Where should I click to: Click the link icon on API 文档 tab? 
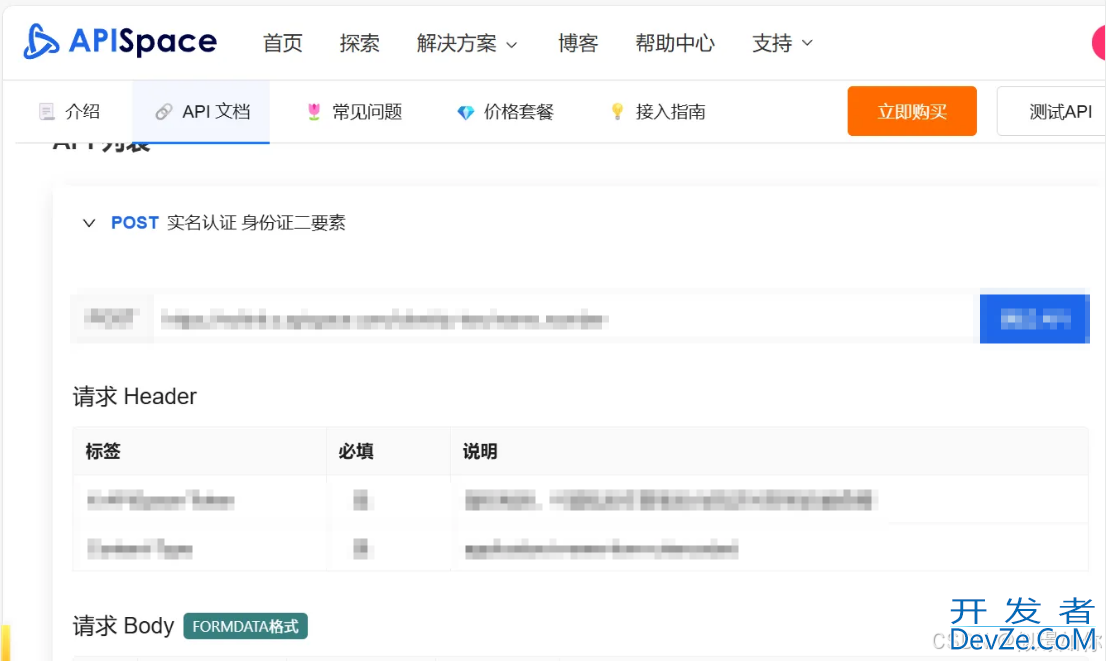pos(164,111)
